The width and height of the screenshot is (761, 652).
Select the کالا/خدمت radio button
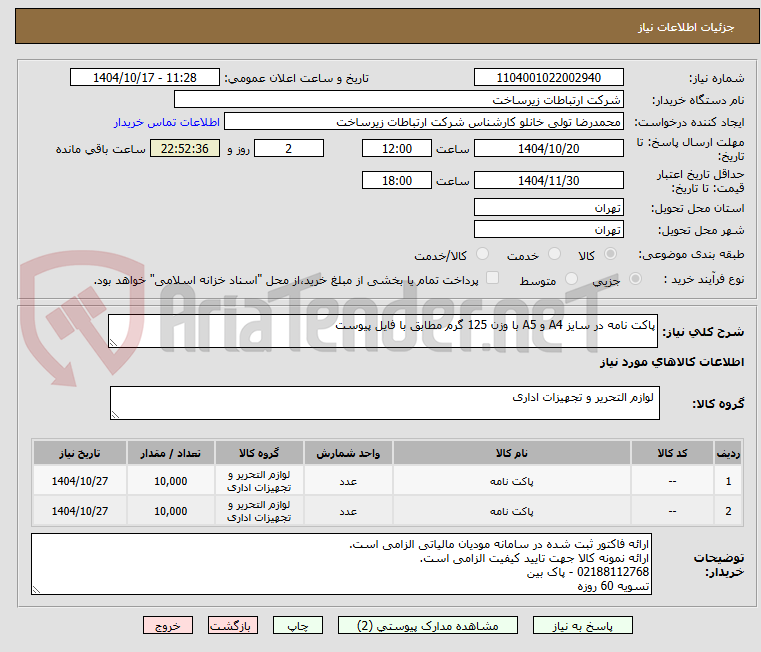[482, 254]
